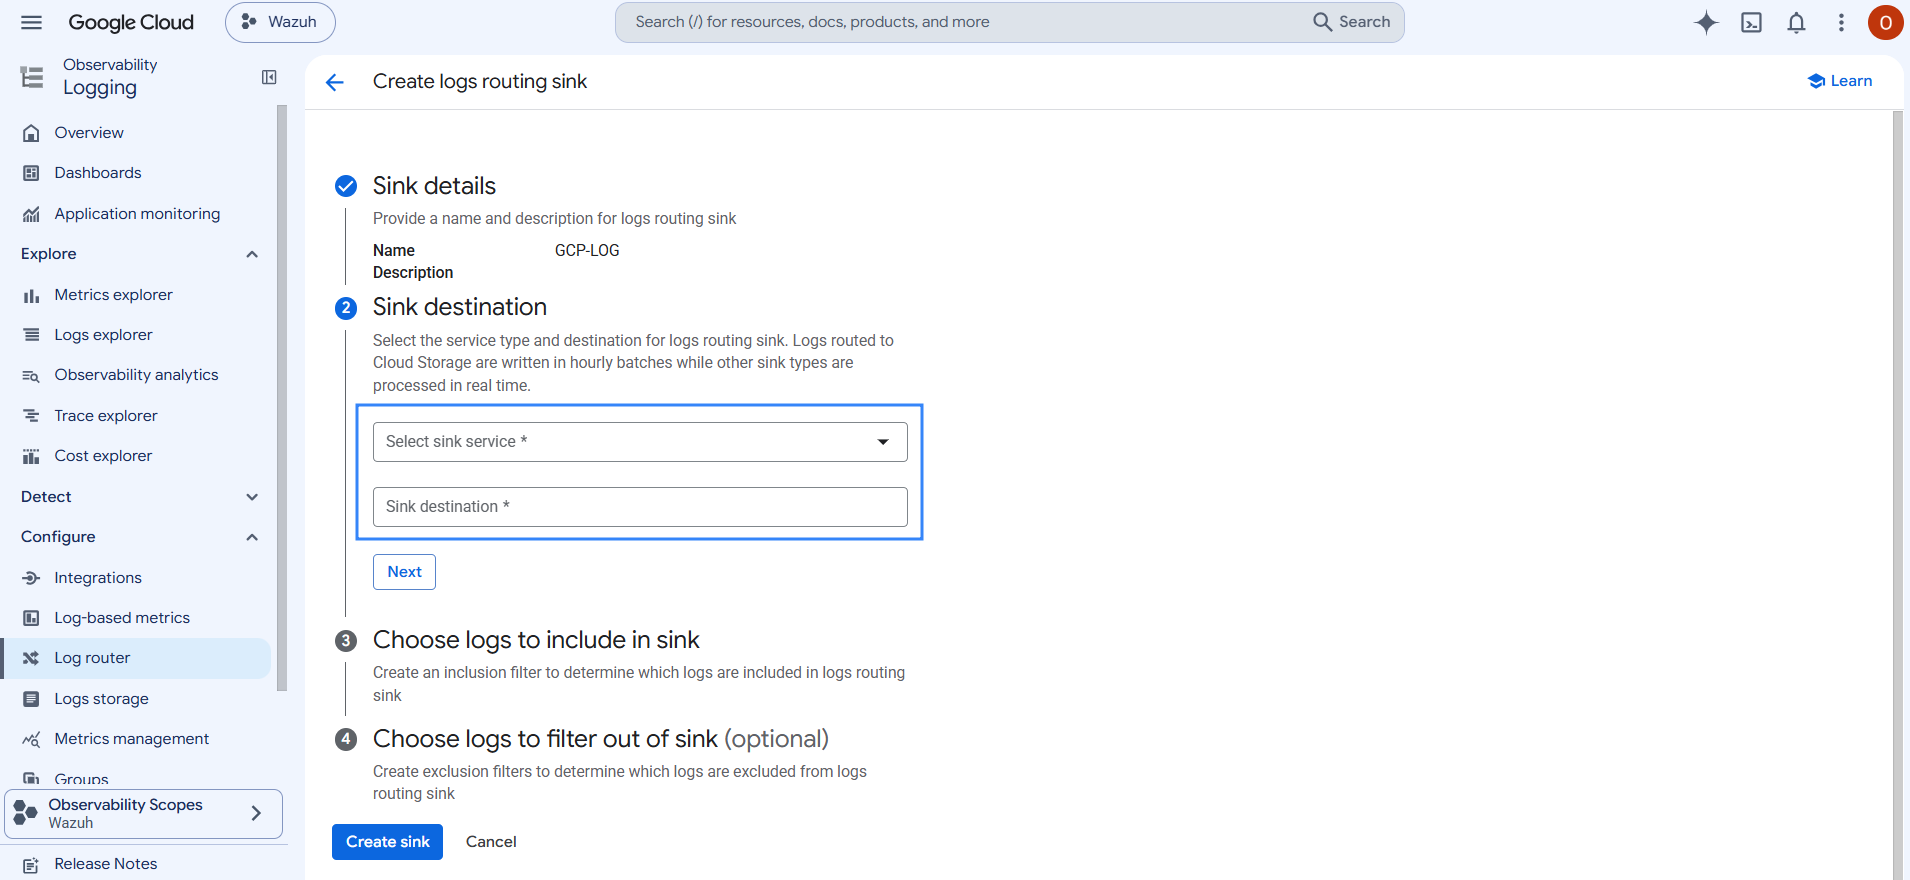Open Observability analytics in sidebar
Image resolution: width=1910 pixels, height=880 pixels.
136,375
